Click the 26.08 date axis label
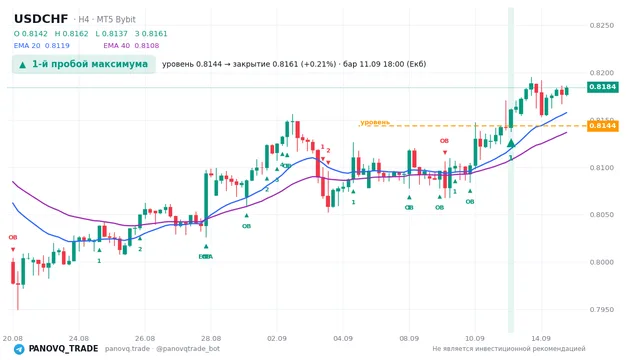 coord(145,338)
